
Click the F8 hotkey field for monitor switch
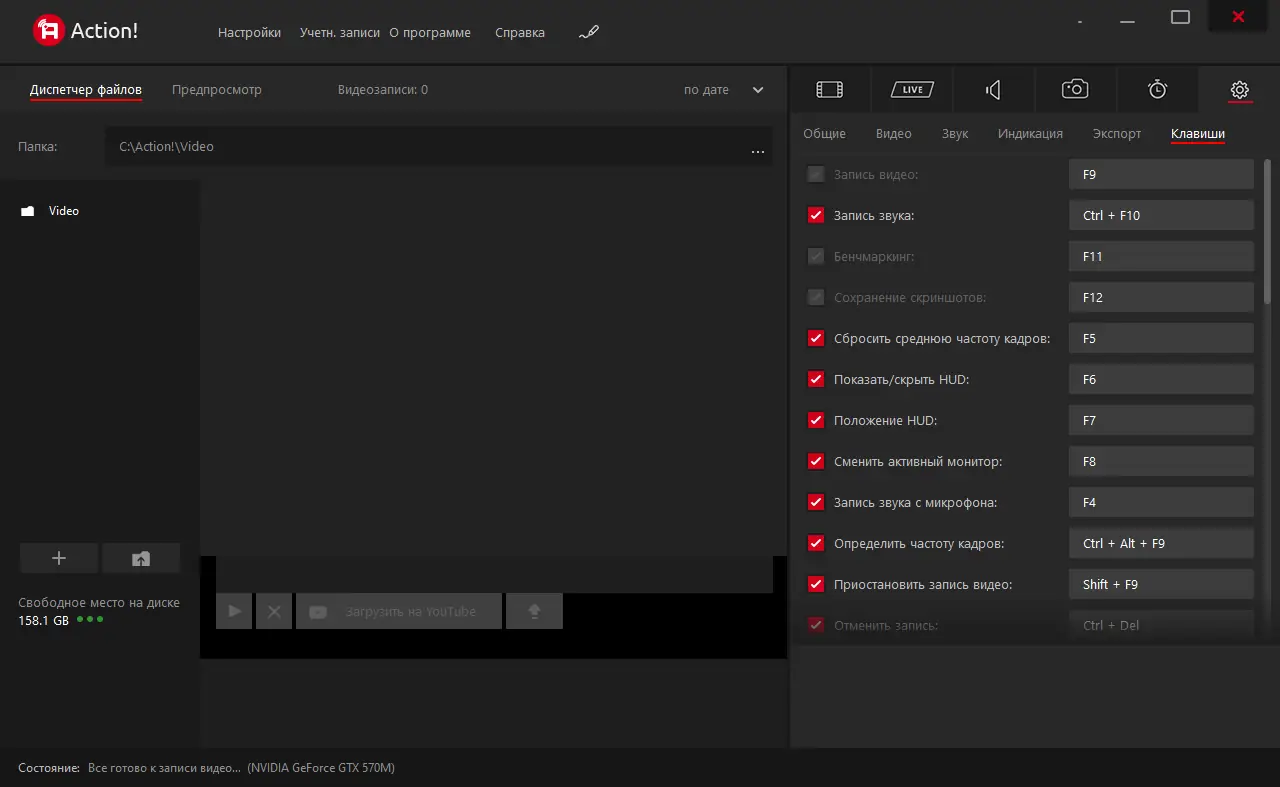(1161, 461)
